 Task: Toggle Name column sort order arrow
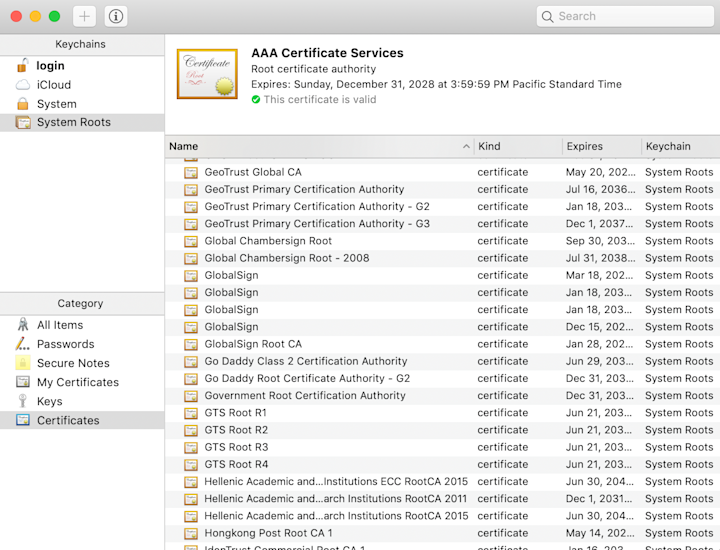[x=466, y=146]
